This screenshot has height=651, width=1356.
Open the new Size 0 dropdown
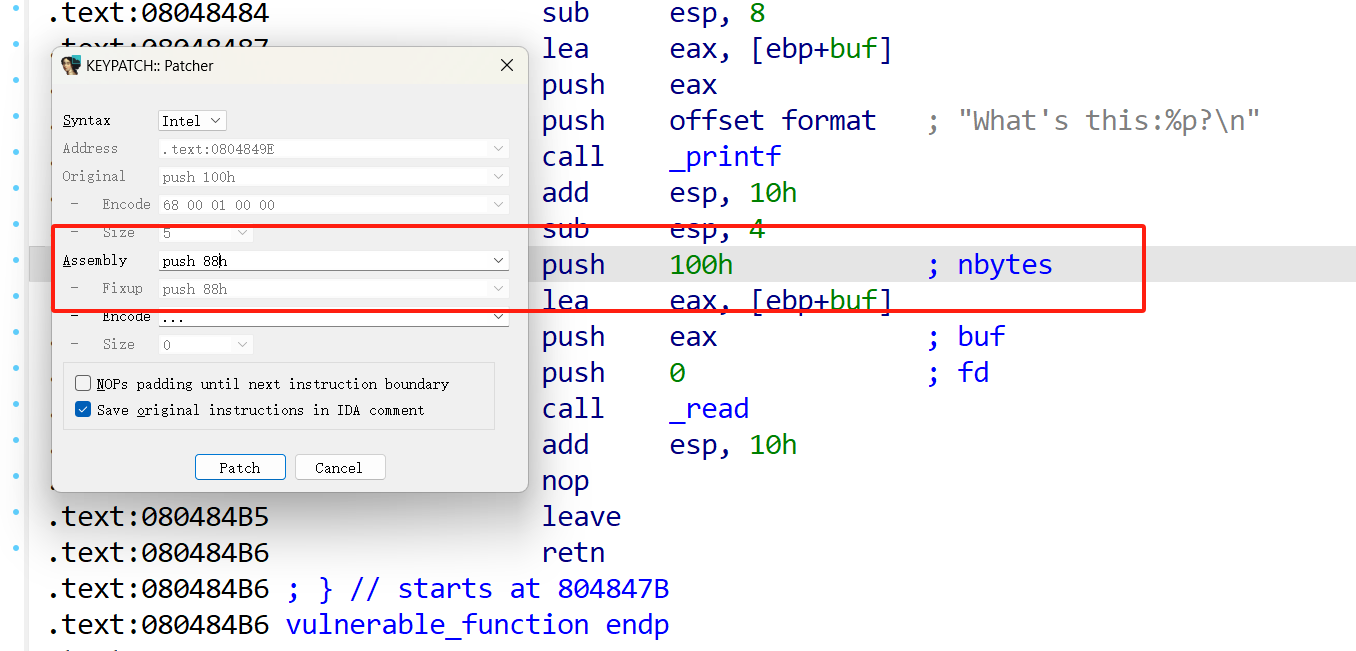click(205, 345)
